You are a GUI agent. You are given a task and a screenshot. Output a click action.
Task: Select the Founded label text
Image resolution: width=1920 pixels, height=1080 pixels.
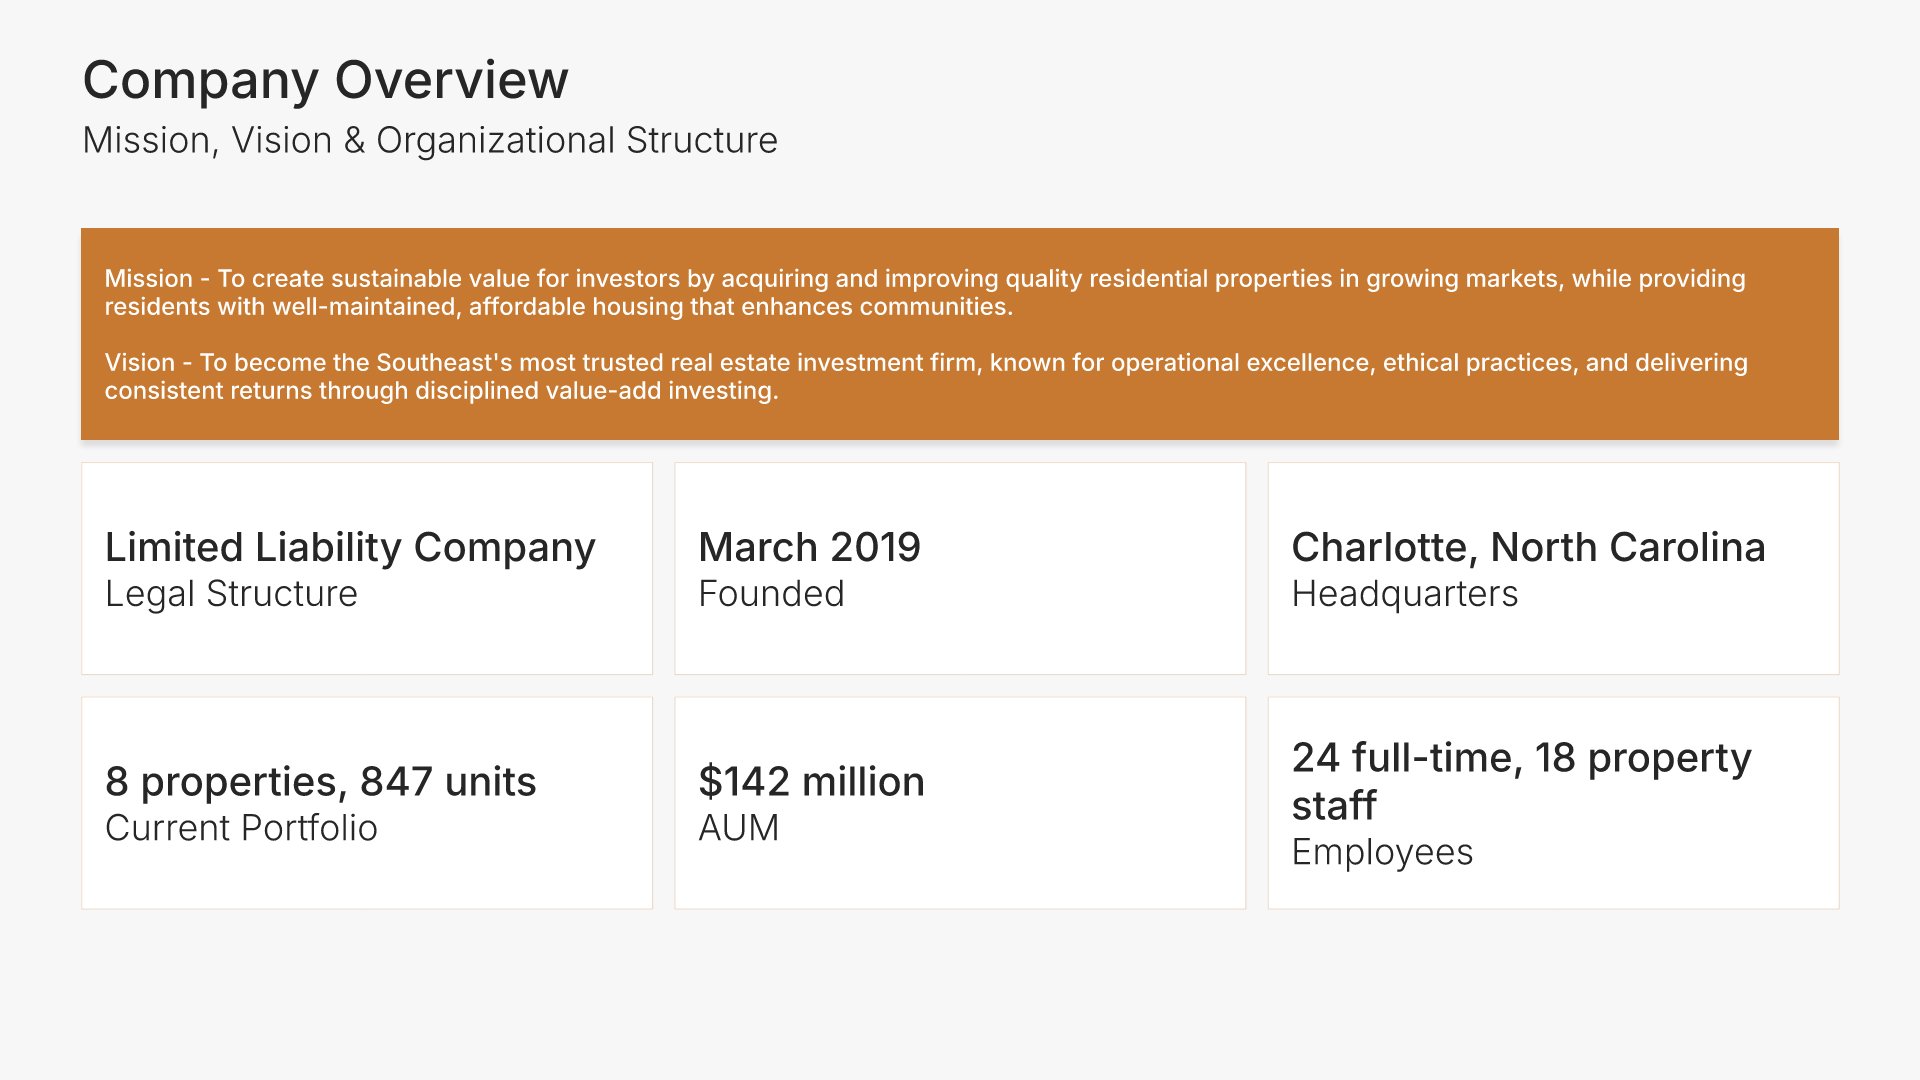[x=771, y=594]
